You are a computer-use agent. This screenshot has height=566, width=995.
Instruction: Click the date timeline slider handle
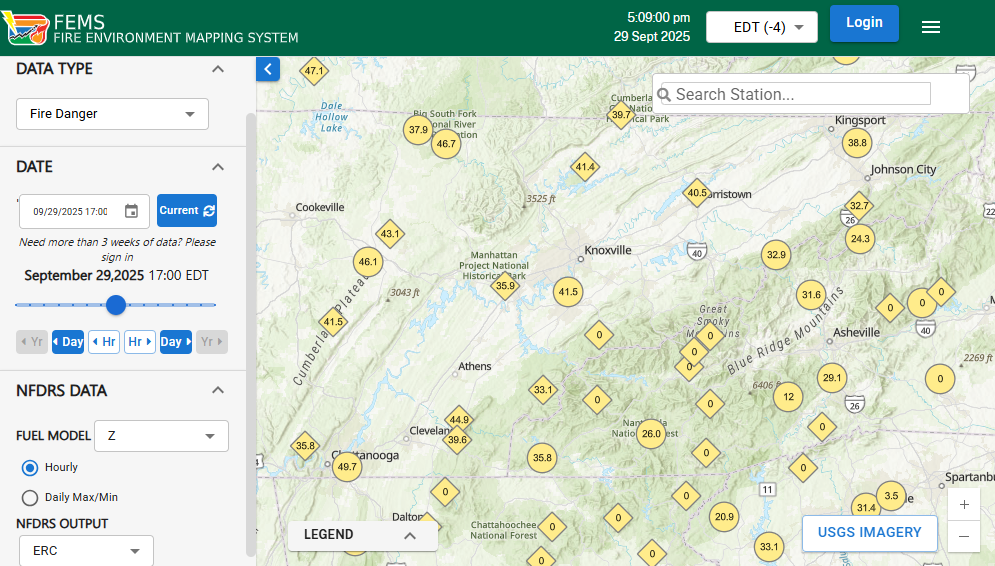(116, 305)
